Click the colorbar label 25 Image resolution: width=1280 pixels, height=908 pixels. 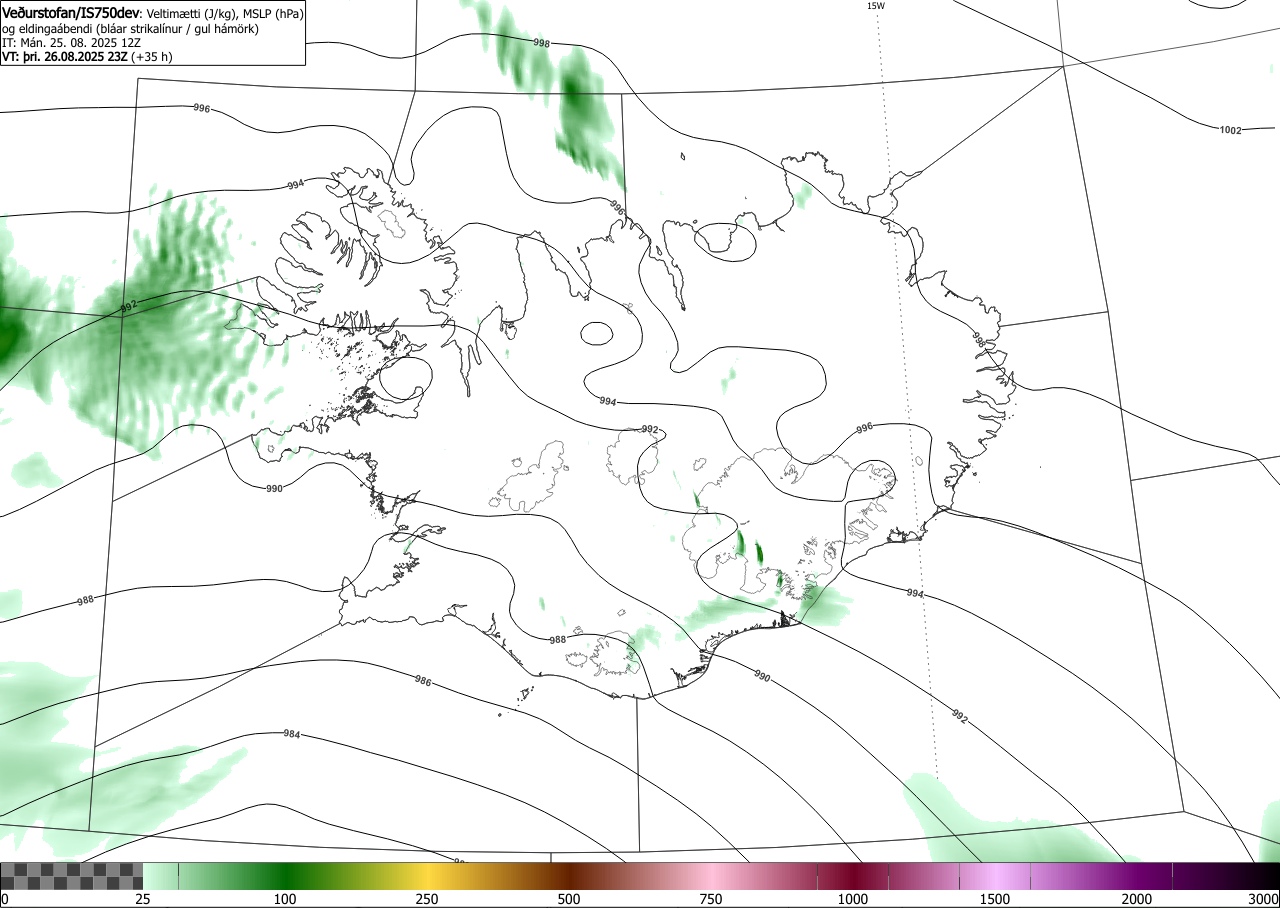coord(143,899)
